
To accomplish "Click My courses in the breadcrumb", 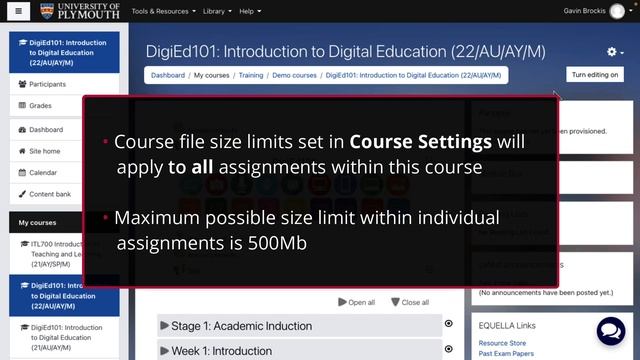I will (x=211, y=75).
